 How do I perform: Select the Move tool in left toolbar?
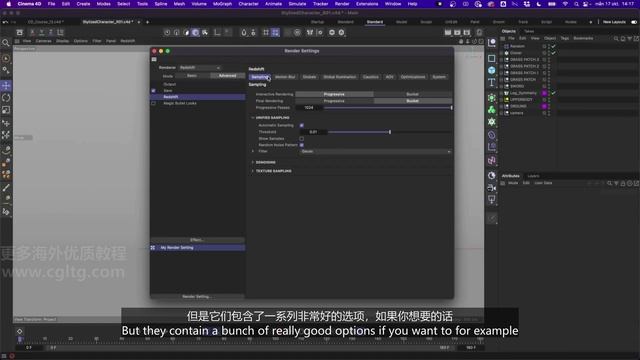coord(6,86)
